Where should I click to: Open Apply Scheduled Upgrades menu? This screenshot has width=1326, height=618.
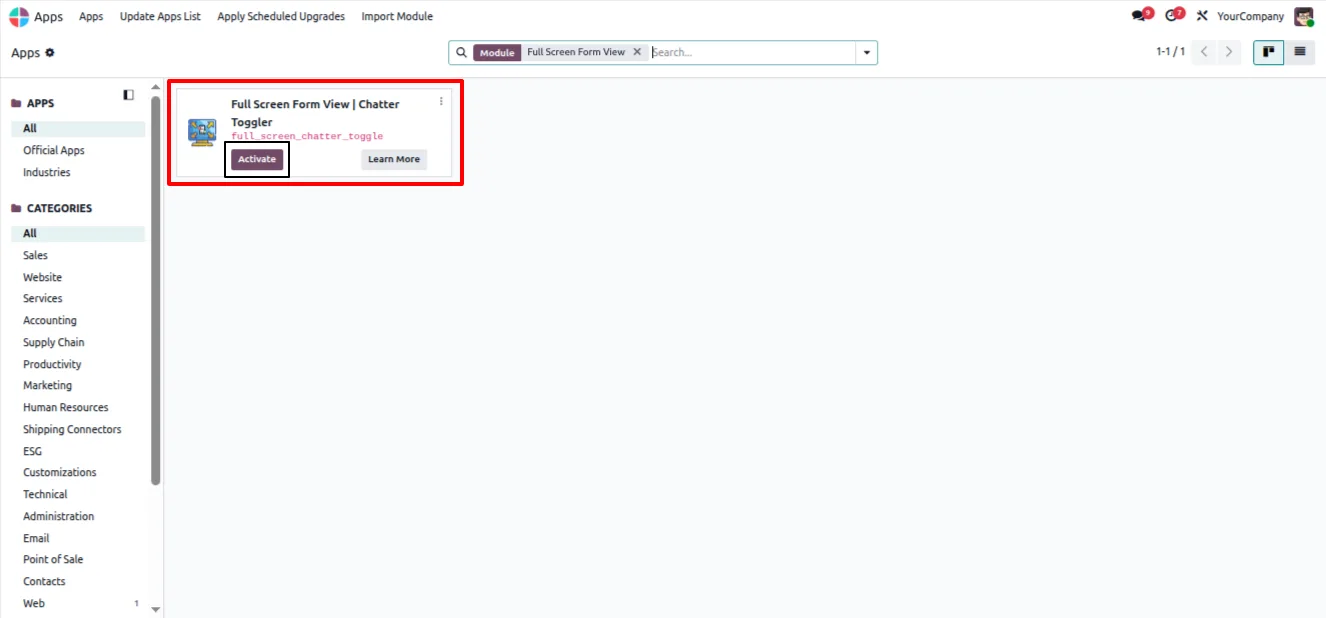click(x=281, y=17)
